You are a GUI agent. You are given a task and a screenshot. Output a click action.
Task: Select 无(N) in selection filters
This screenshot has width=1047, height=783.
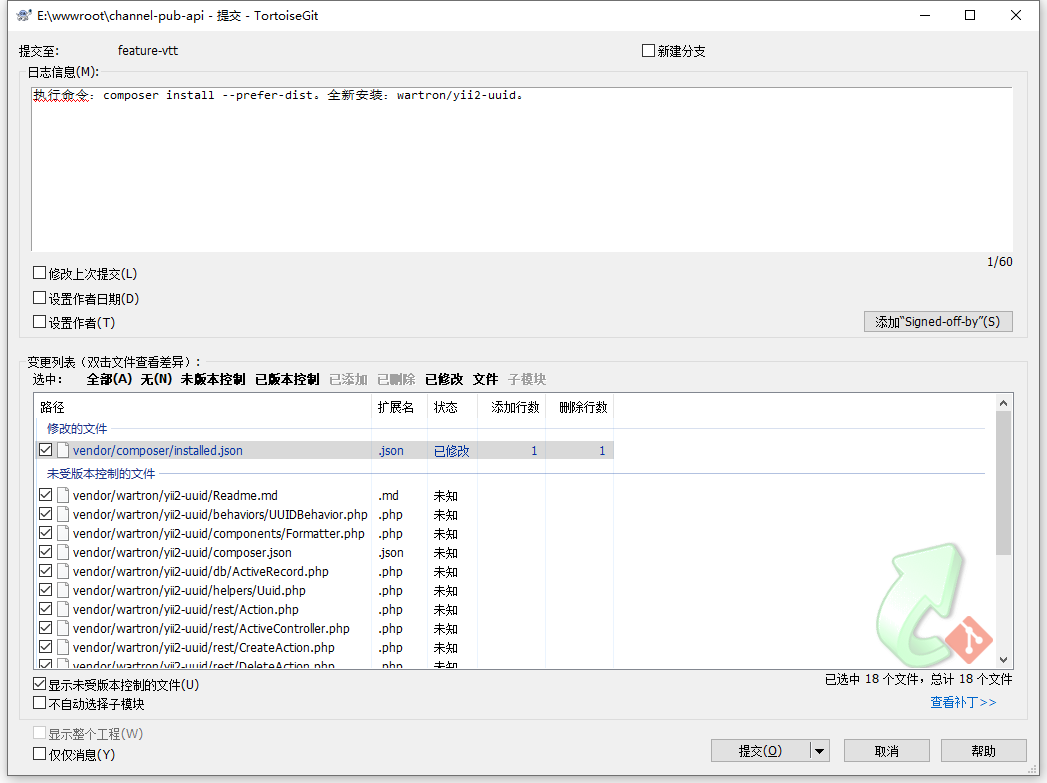(x=156, y=379)
